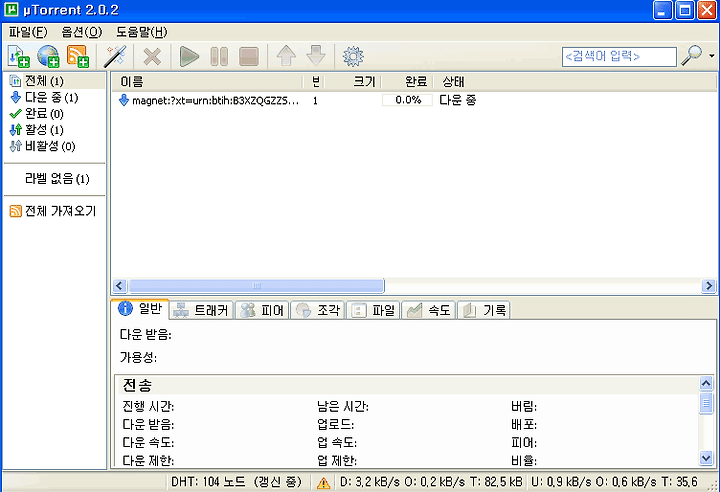The image size is (720, 492).
Task: Click the Stop torrent button
Action: click(x=249, y=57)
